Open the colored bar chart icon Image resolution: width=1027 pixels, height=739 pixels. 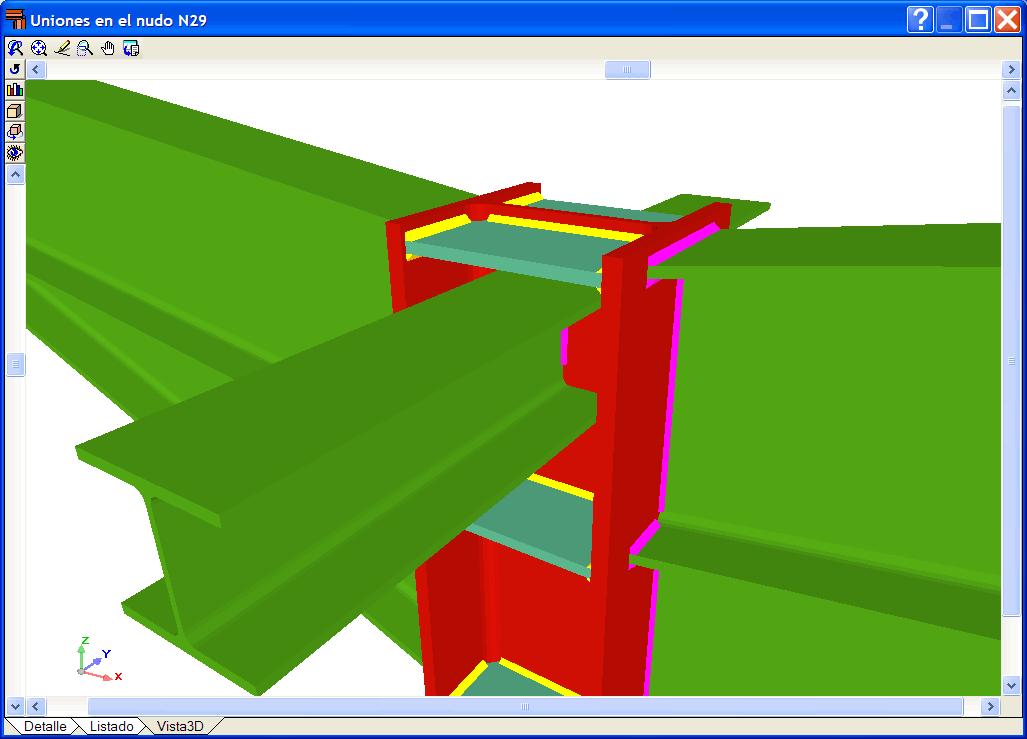15,90
